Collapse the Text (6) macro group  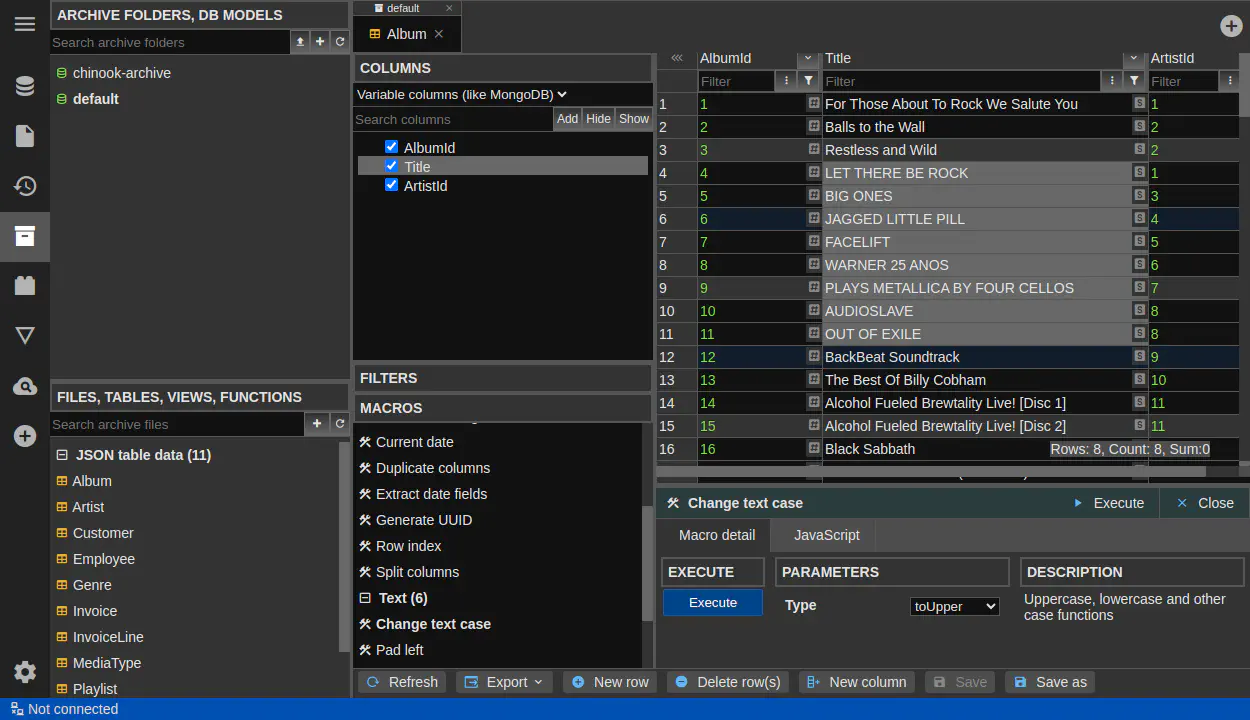(365, 598)
